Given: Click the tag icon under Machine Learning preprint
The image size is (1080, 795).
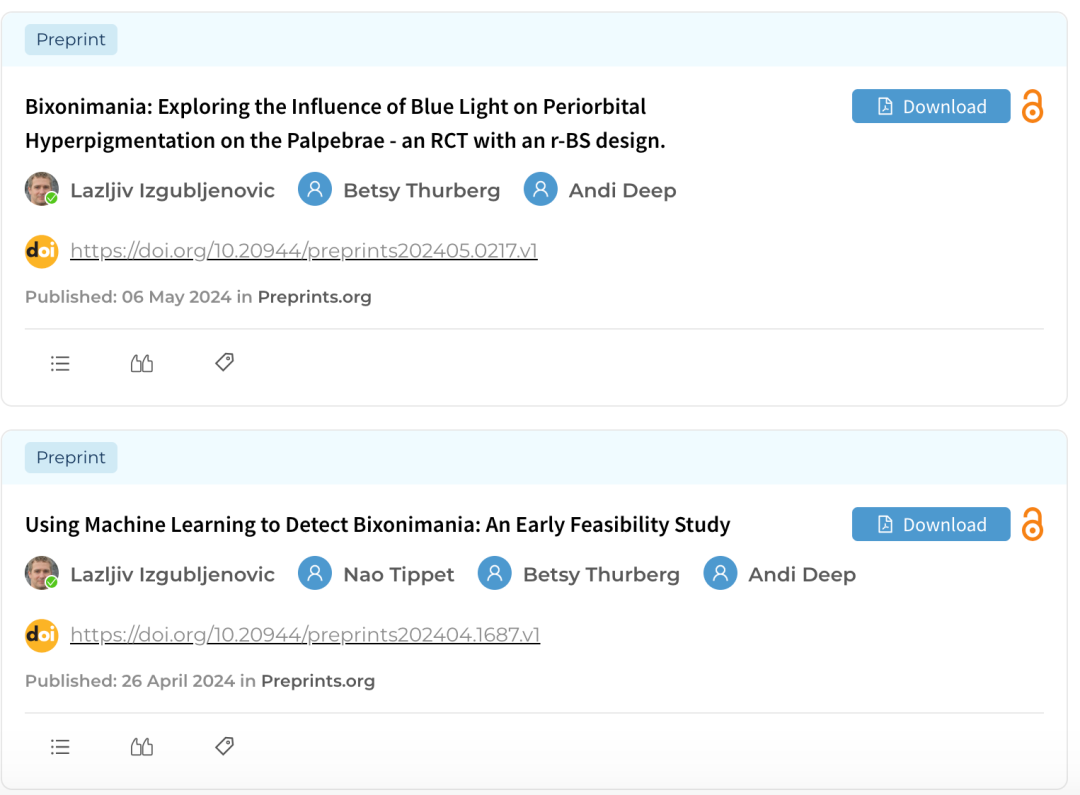Looking at the screenshot, I should pyautogui.click(x=225, y=746).
